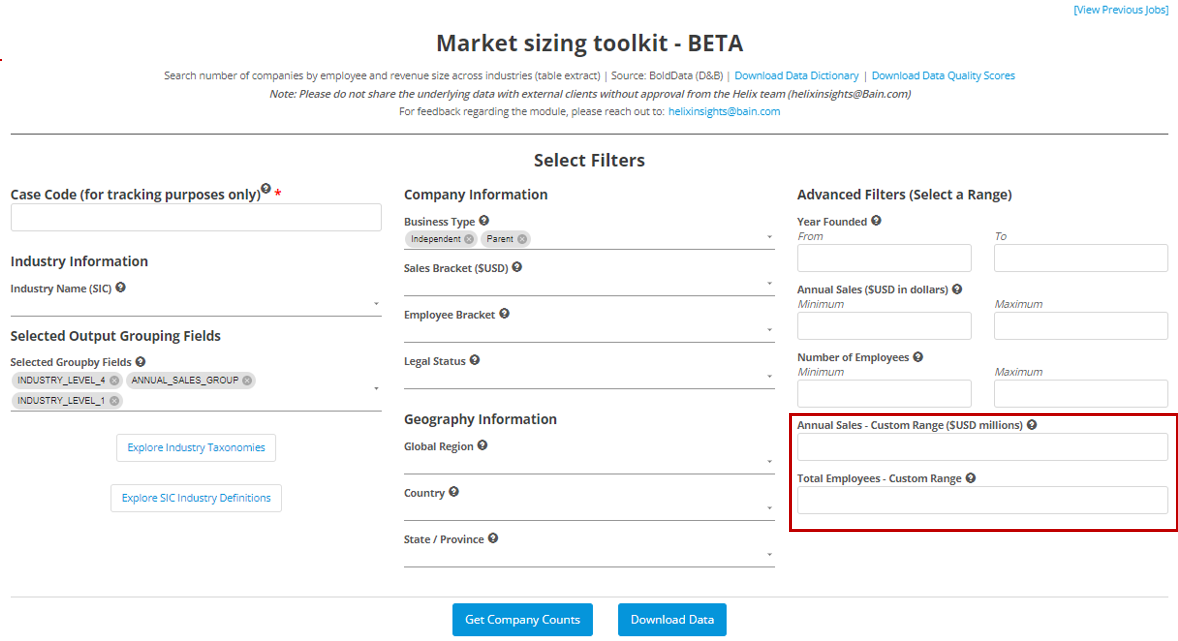Click Explore Industry Taxonomies button
The height and width of the screenshot is (641, 1178).
196,448
